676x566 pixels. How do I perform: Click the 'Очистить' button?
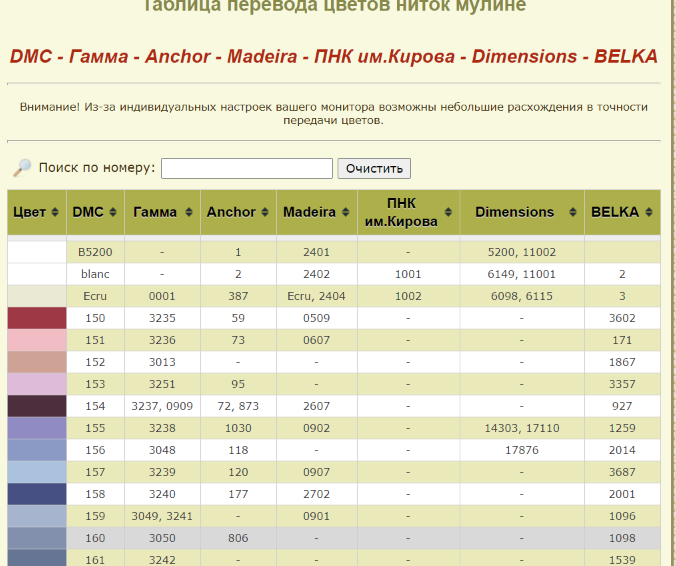point(374,168)
